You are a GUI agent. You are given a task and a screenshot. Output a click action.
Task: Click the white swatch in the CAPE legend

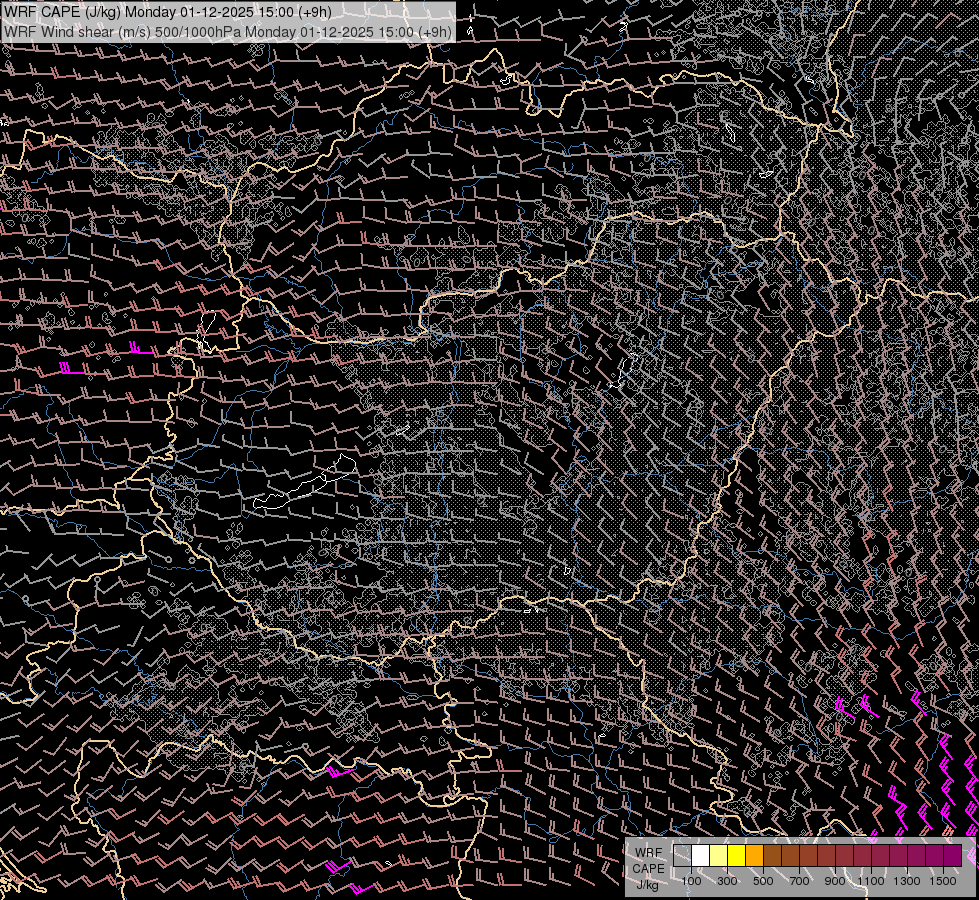pos(701,855)
